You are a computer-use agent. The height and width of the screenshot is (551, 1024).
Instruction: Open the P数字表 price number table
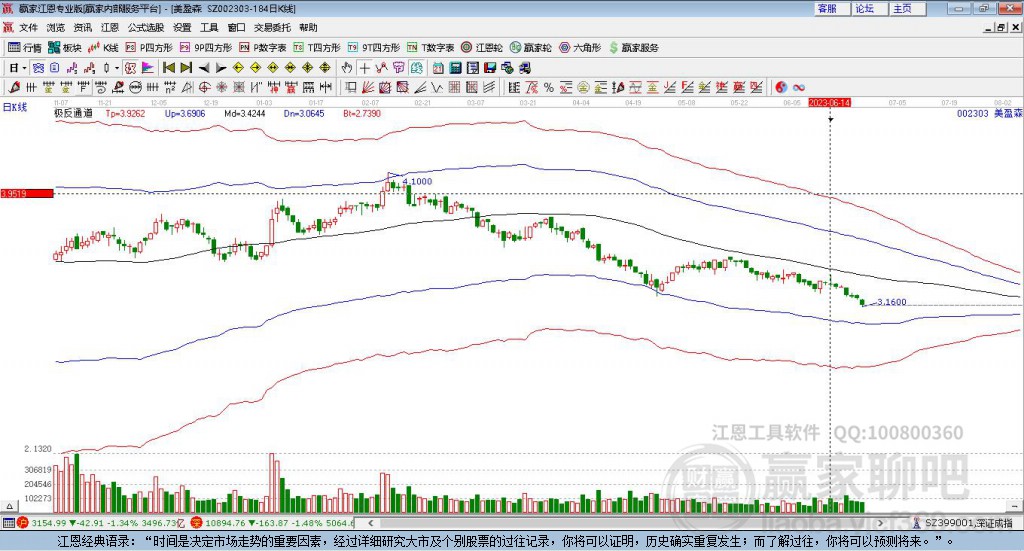[263, 48]
